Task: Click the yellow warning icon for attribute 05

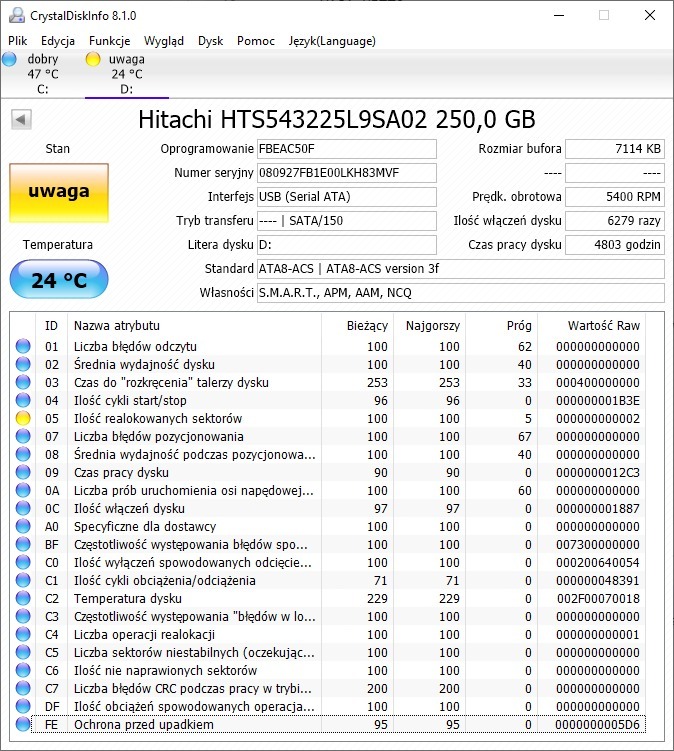Action: click(x=23, y=418)
